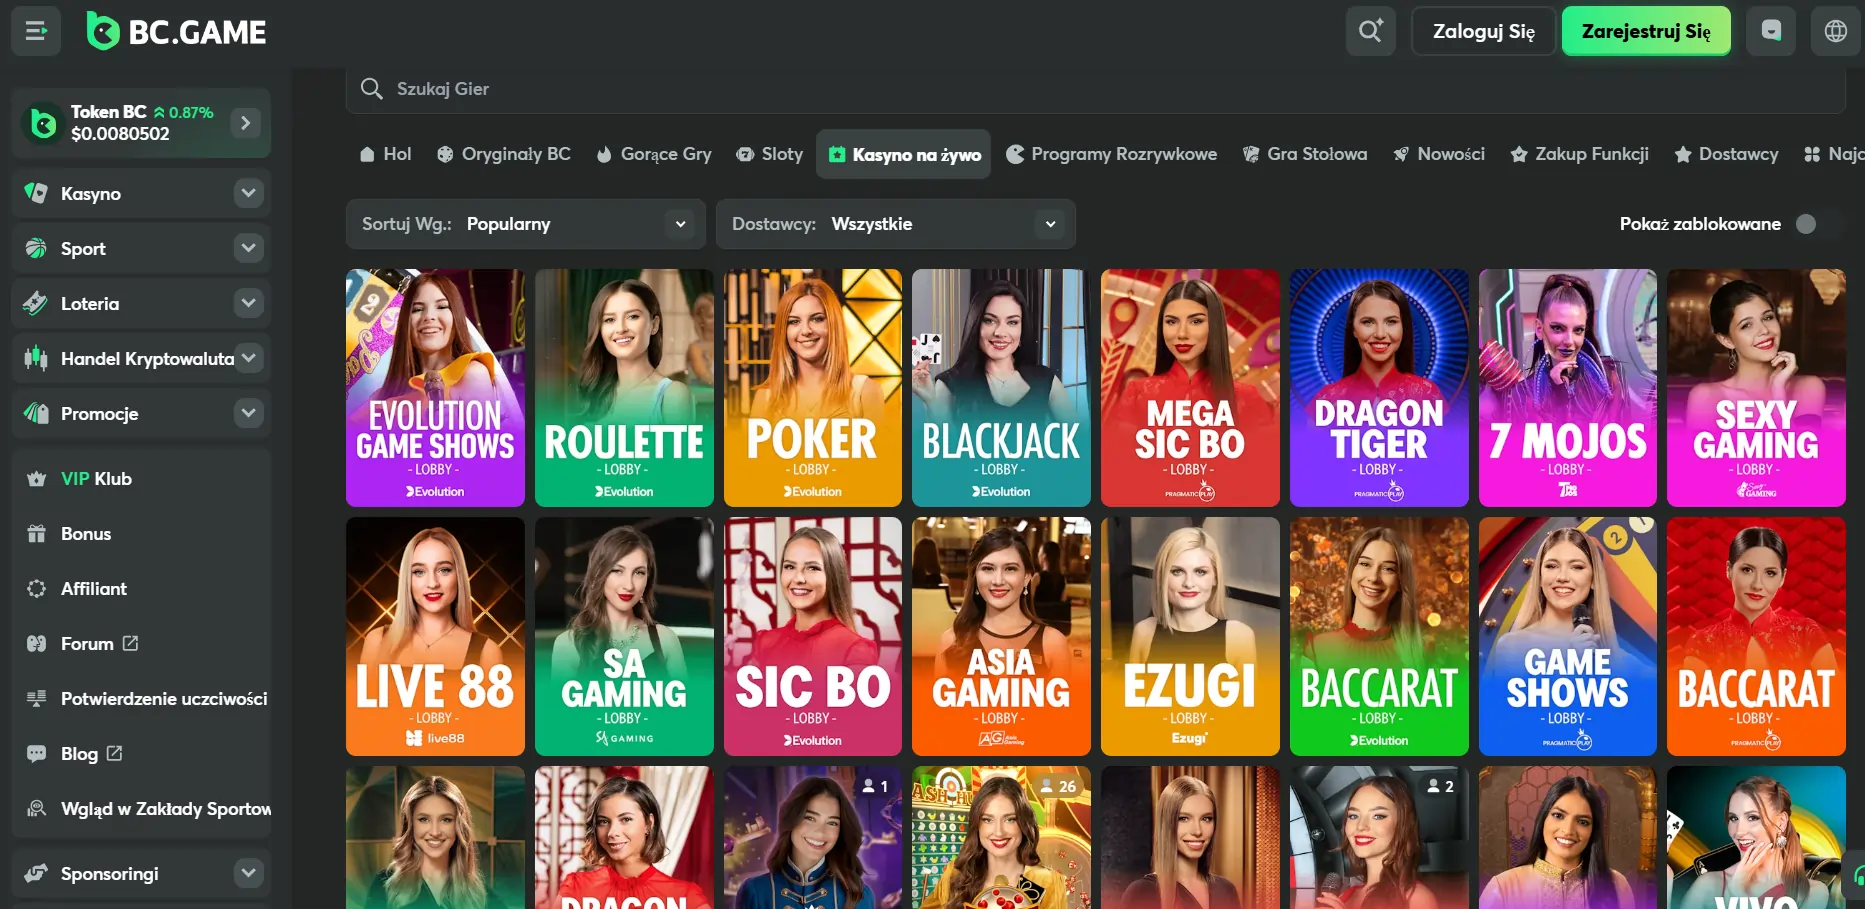Open the Roulette lobby thumbnail
The height and width of the screenshot is (909, 1865).
coord(624,388)
